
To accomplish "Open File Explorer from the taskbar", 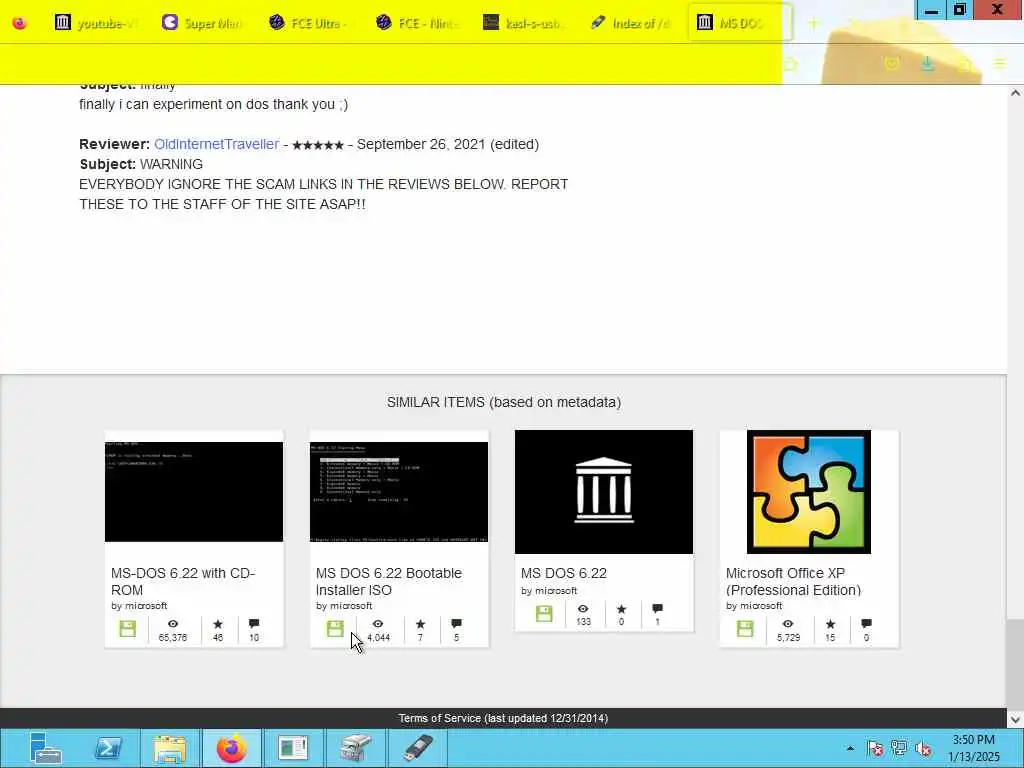I will [170, 748].
